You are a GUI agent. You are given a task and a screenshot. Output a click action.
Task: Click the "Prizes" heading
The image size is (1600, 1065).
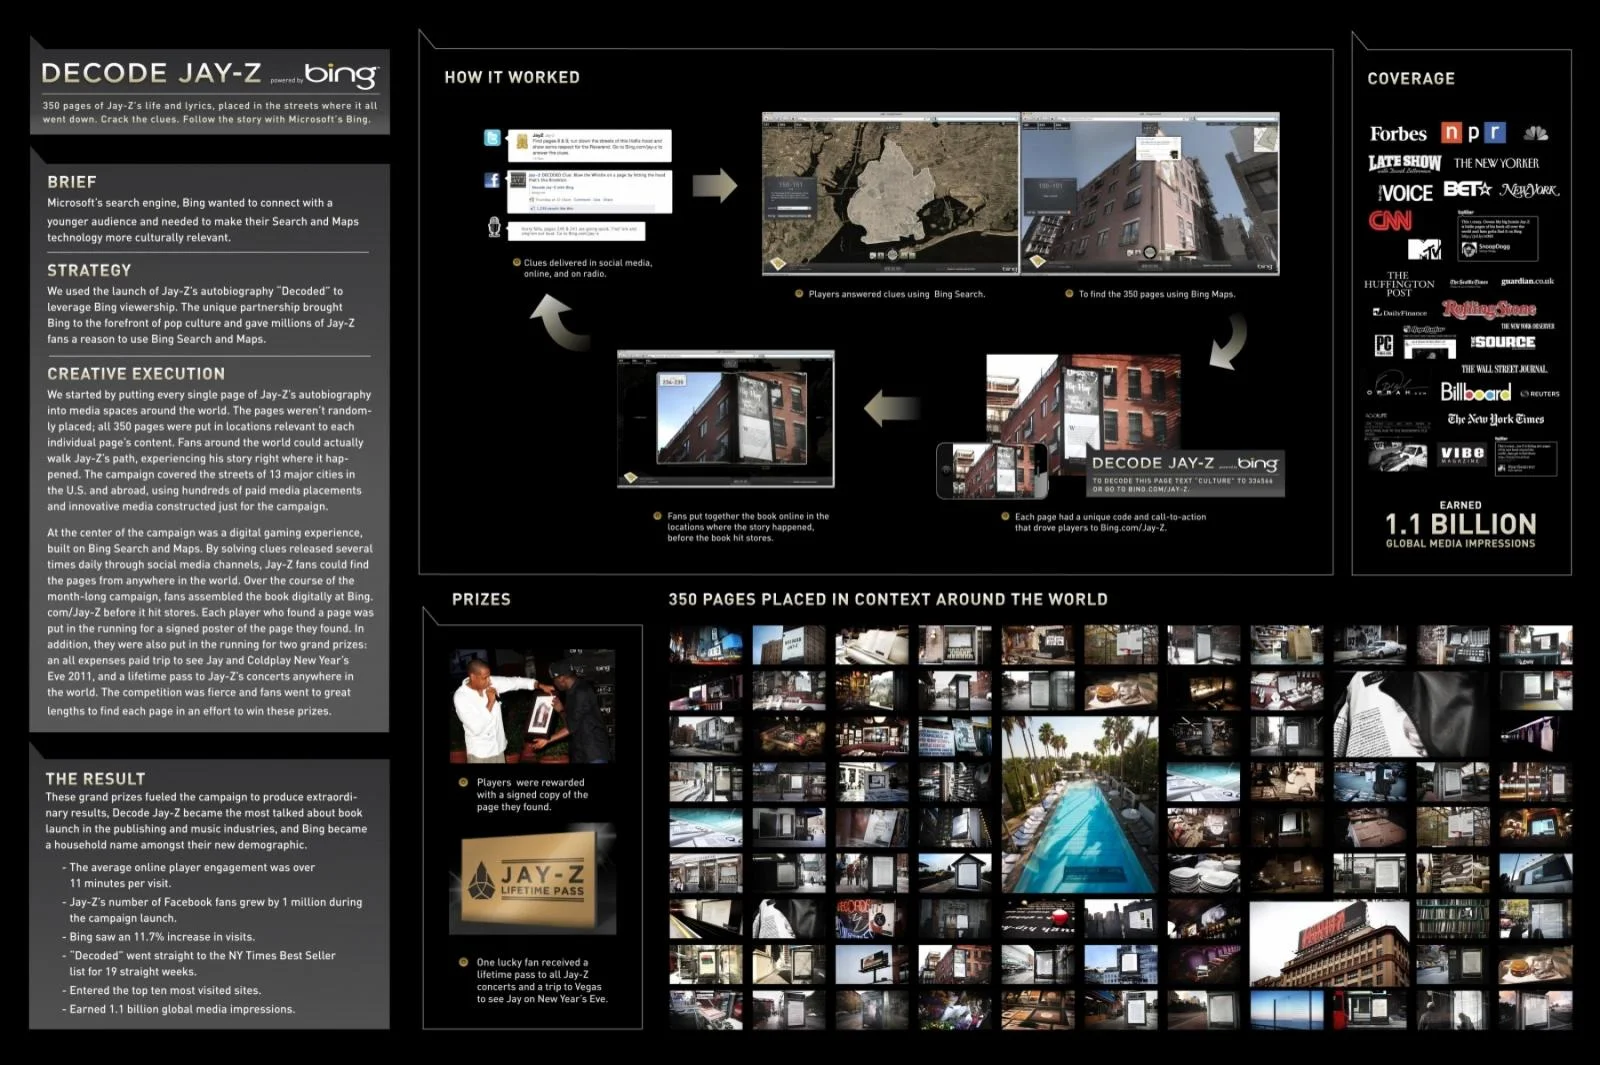[481, 599]
